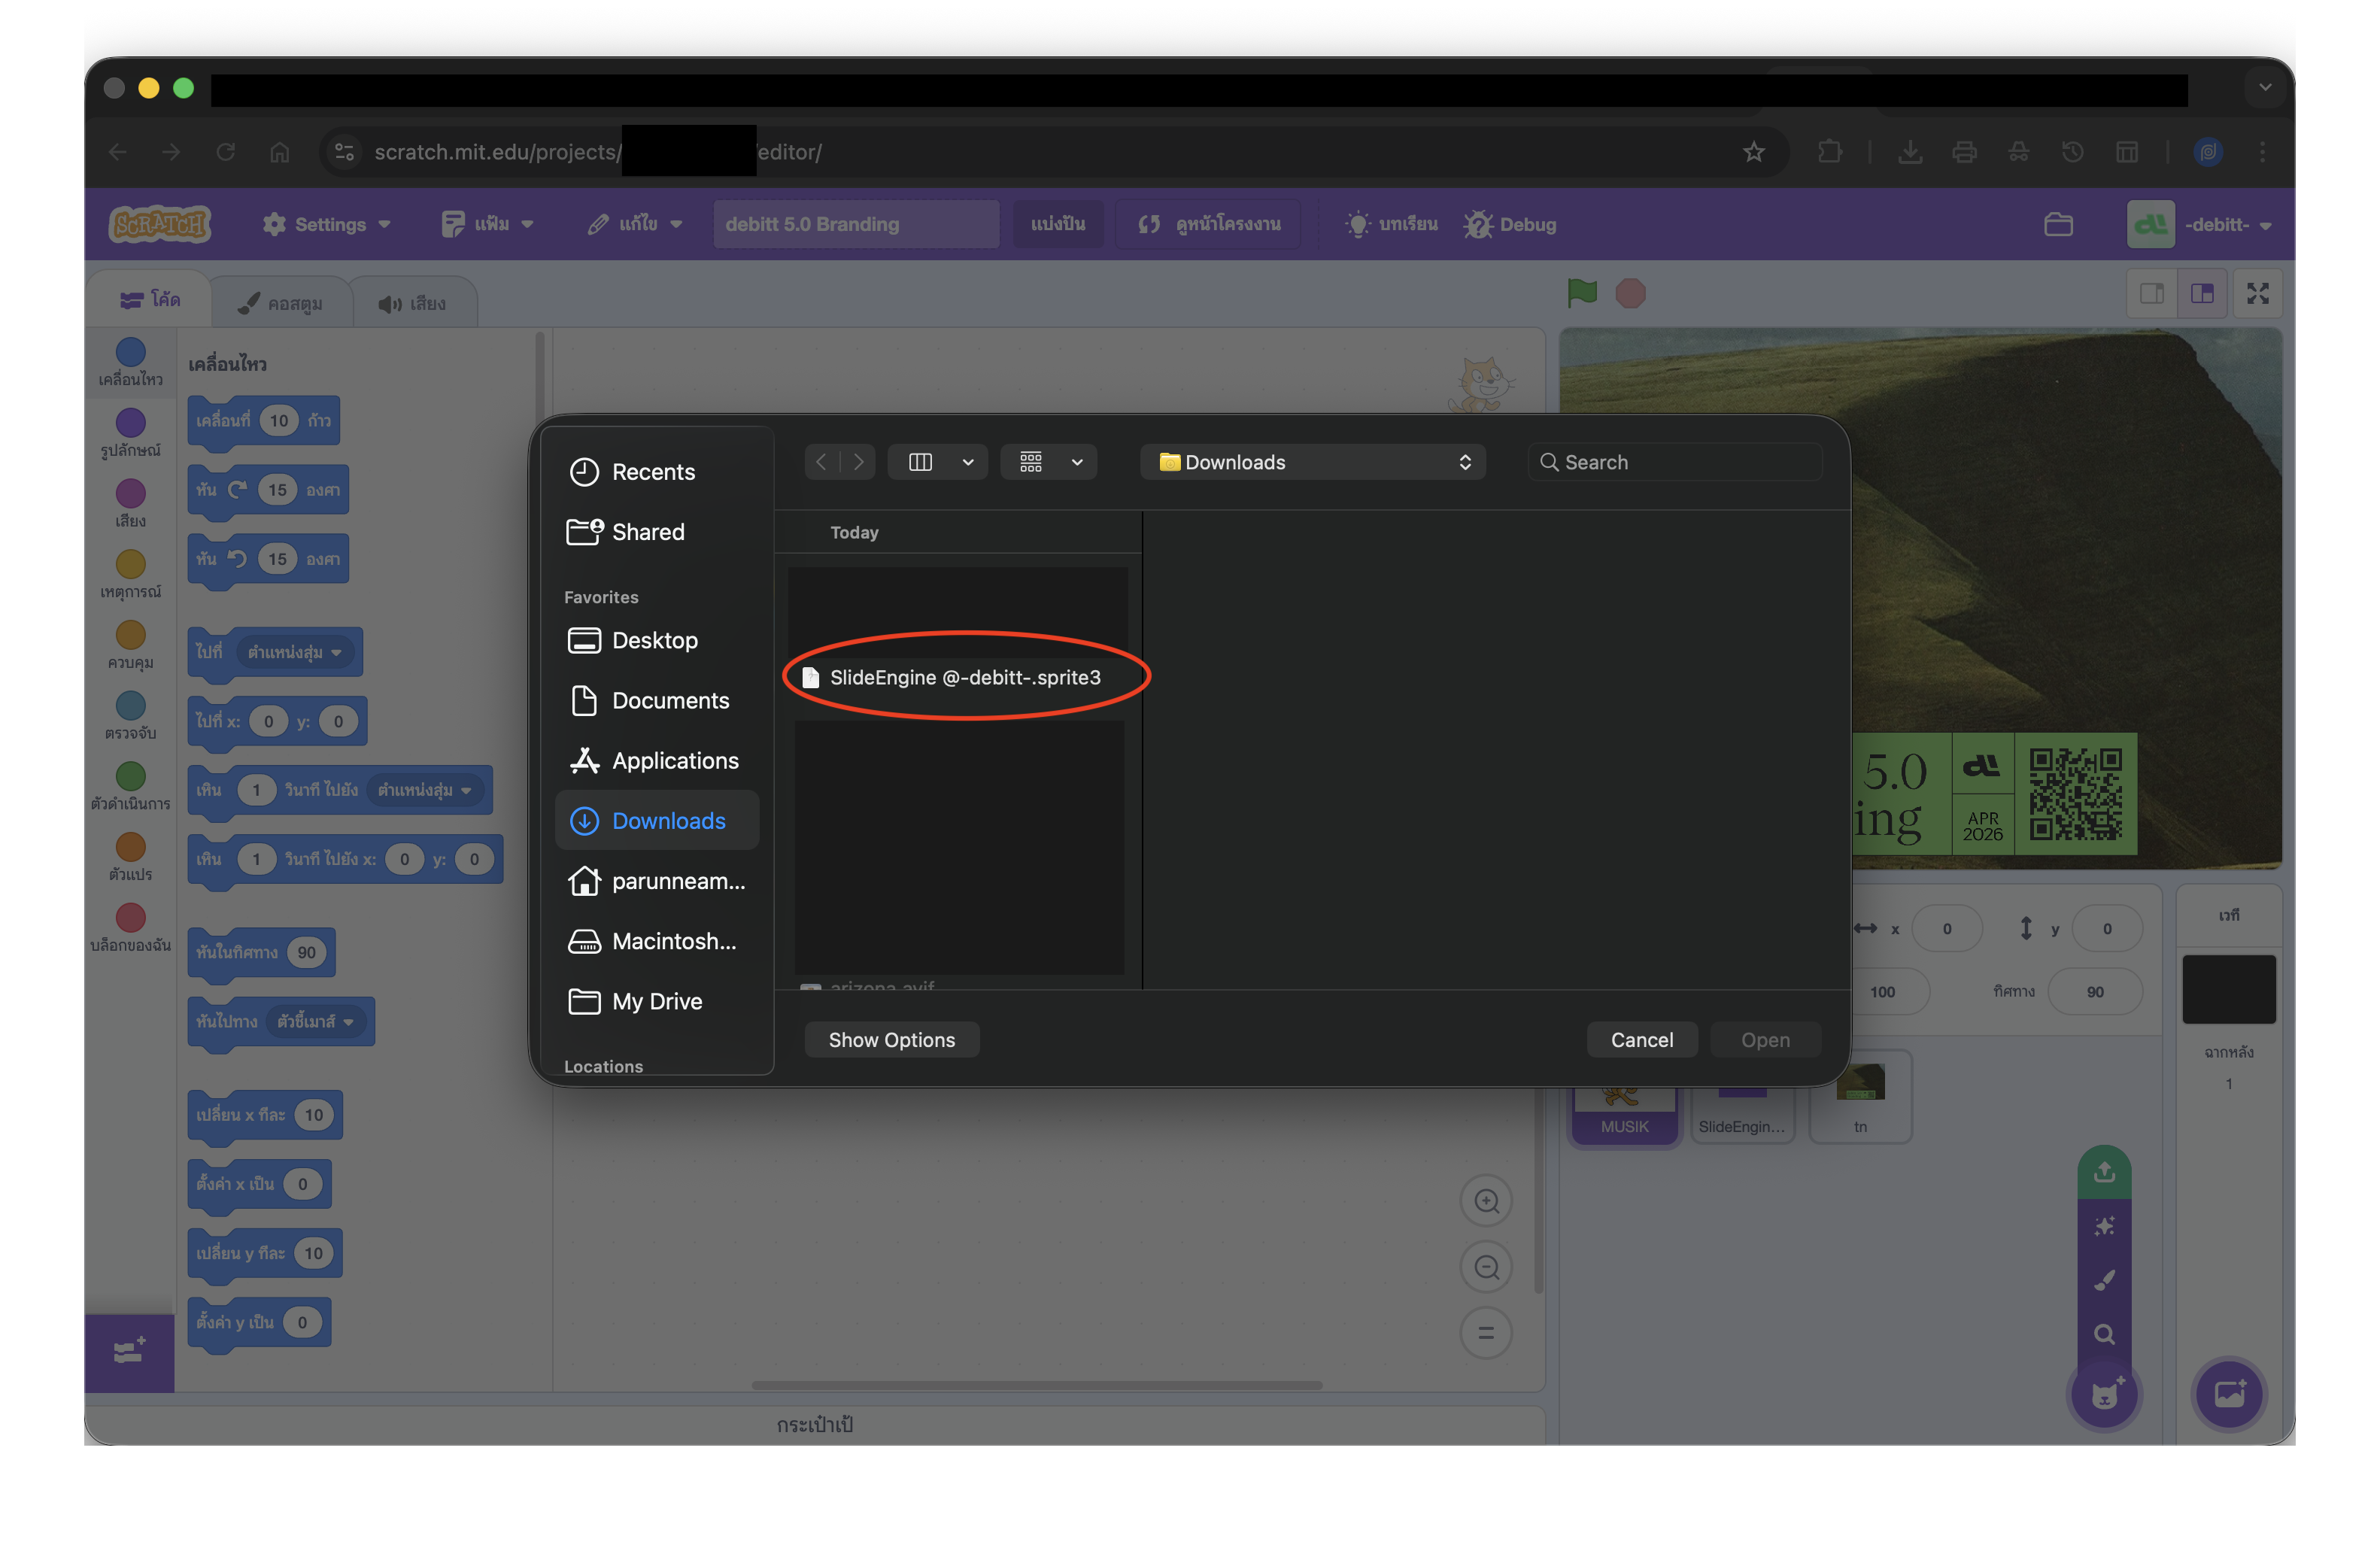The height and width of the screenshot is (1557, 2380).
Task: Click zoom out magnifier on workspace
Action: tap(1486, 1267)
